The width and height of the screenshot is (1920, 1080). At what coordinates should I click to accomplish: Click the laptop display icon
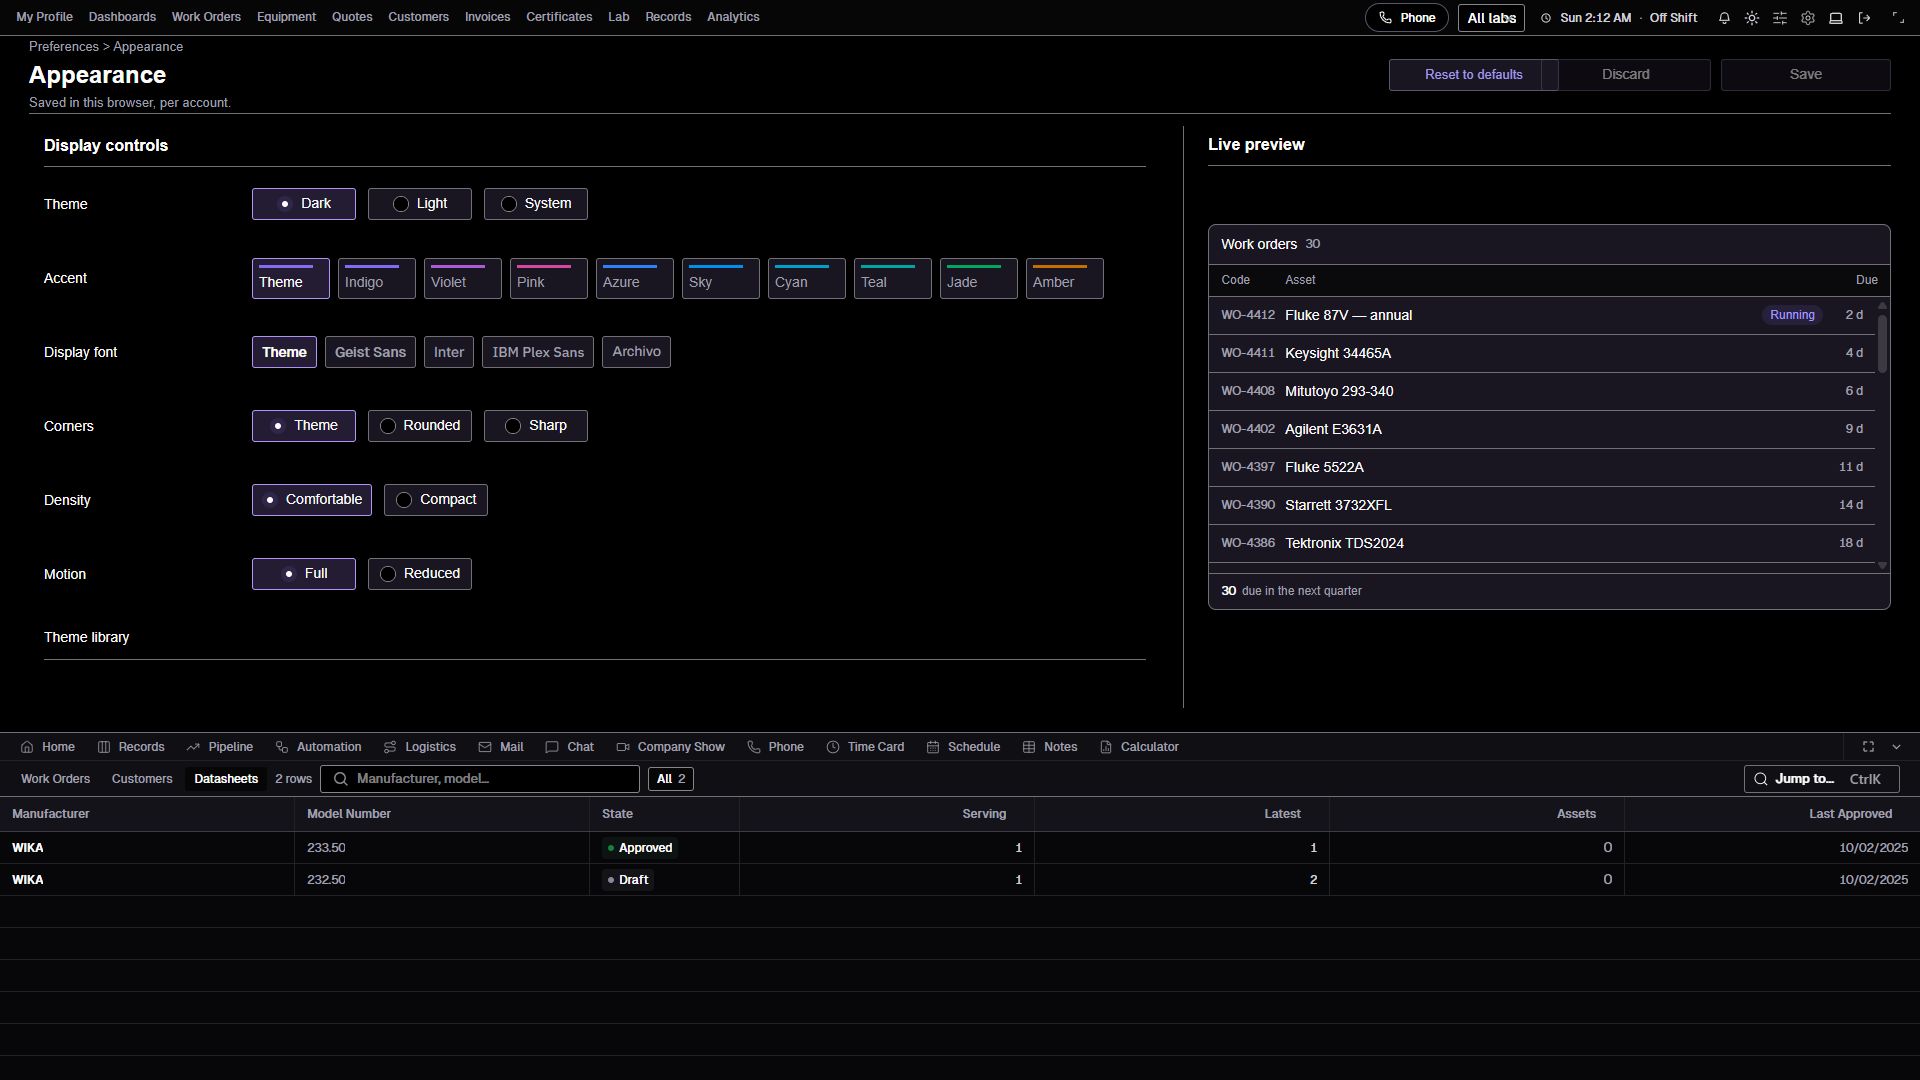[1836, 18]
